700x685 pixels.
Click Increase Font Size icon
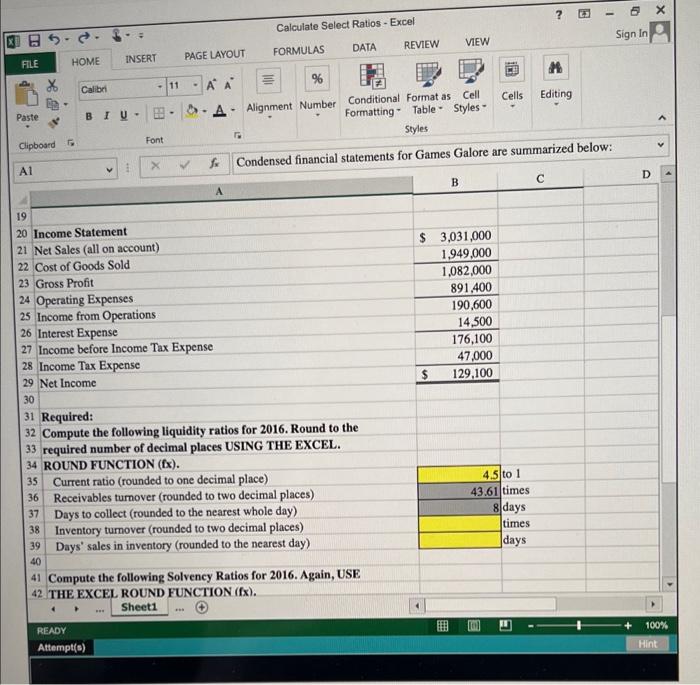(x=211, y=85)
